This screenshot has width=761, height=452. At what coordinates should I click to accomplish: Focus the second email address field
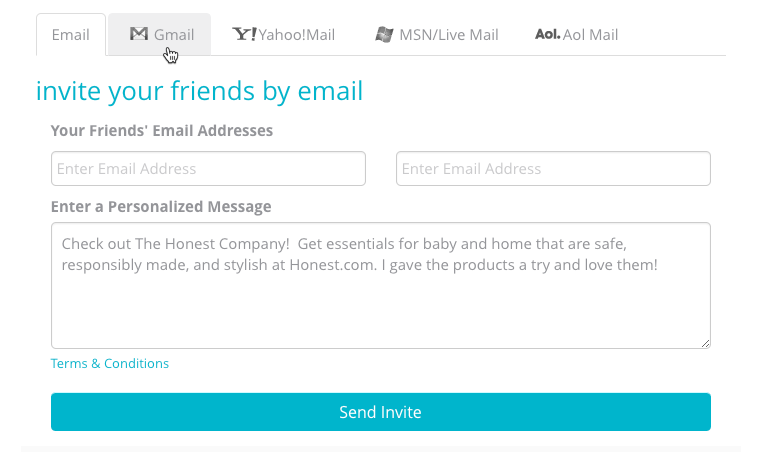(x=553, y=168)
